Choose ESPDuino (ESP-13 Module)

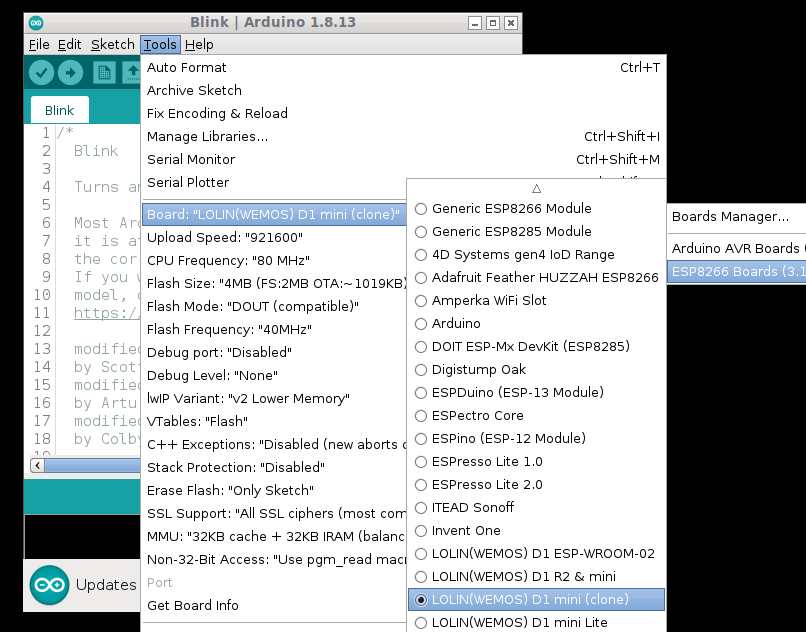point(536,392)
